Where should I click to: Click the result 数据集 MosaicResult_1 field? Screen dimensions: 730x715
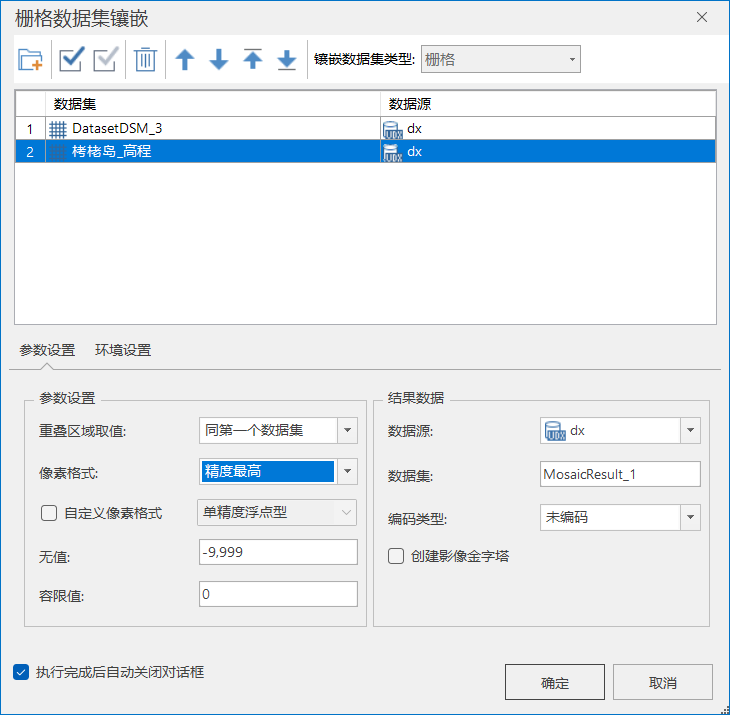[620, 474]
